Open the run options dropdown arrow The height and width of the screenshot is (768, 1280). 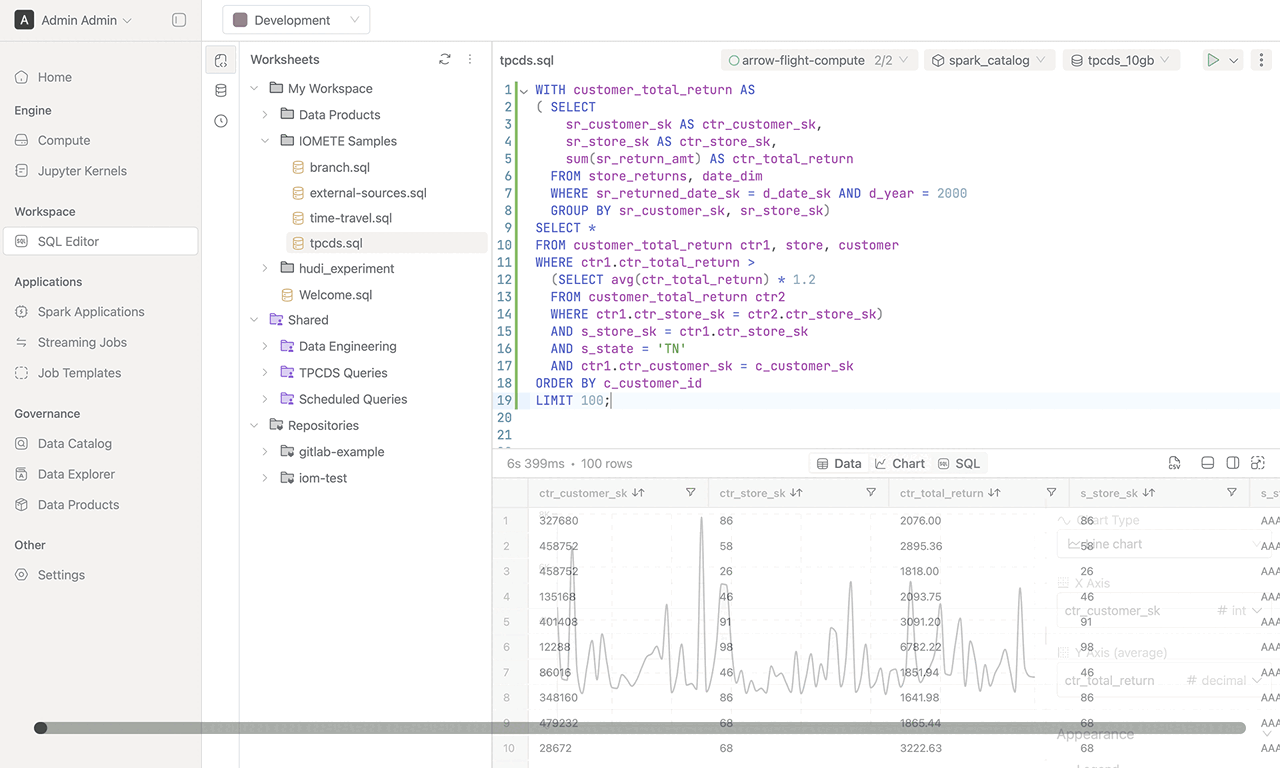(1234, 61)
